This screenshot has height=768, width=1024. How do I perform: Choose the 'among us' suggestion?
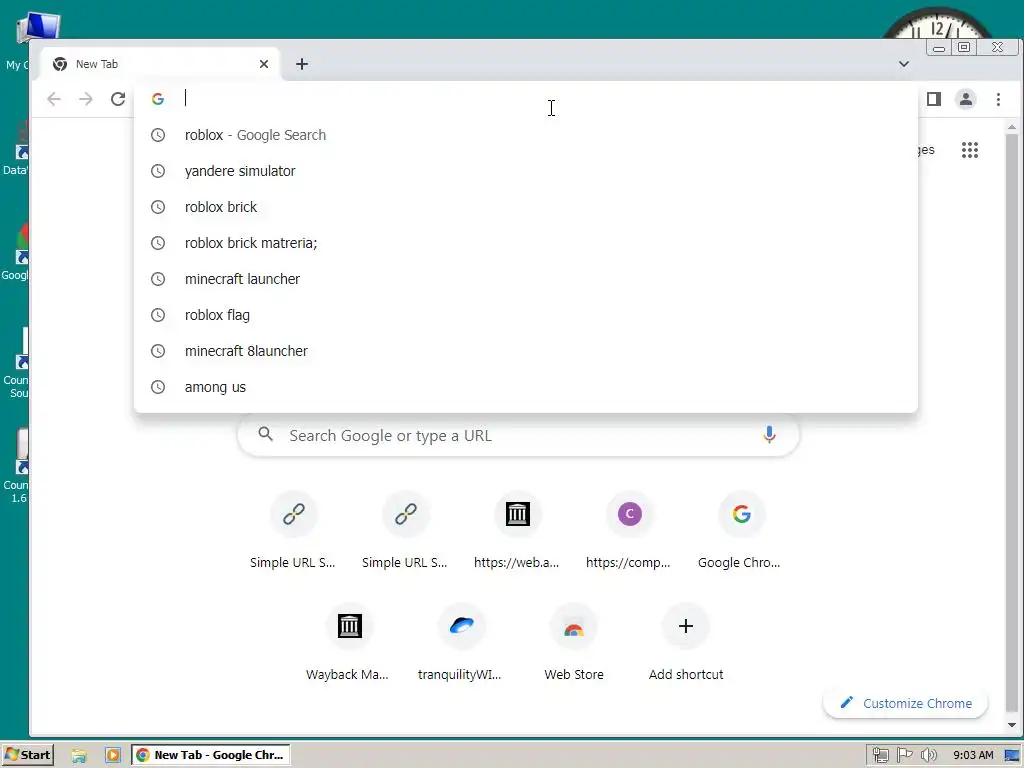coord(526,387)
